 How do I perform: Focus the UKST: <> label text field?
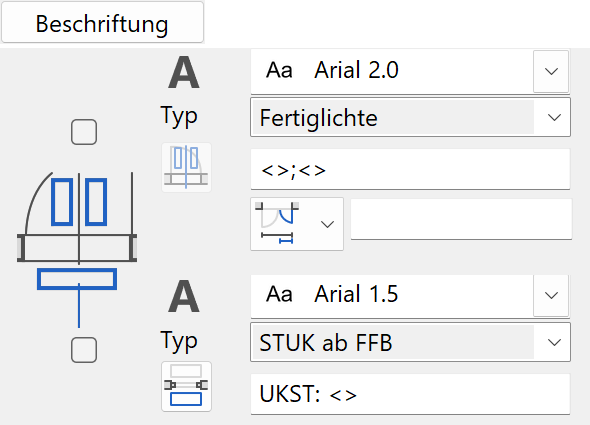410,394
